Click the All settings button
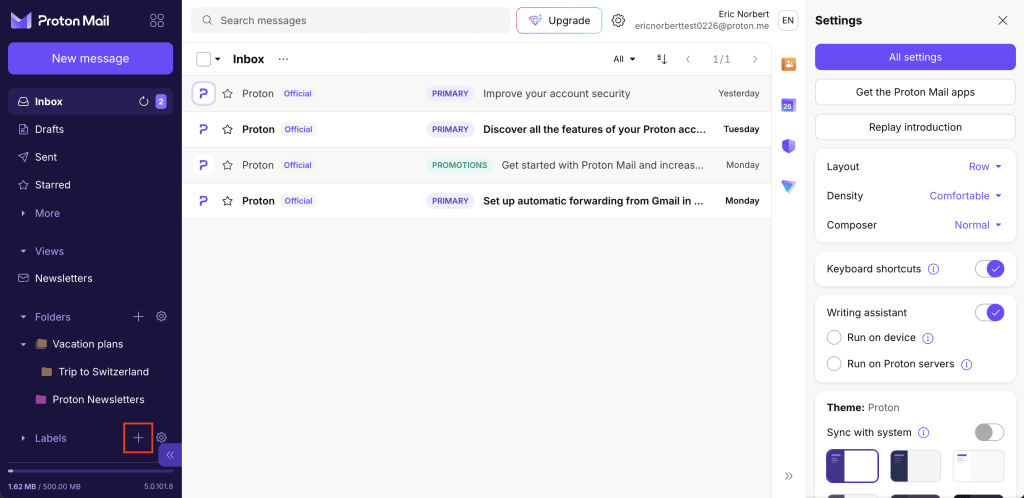 point(915,57)
